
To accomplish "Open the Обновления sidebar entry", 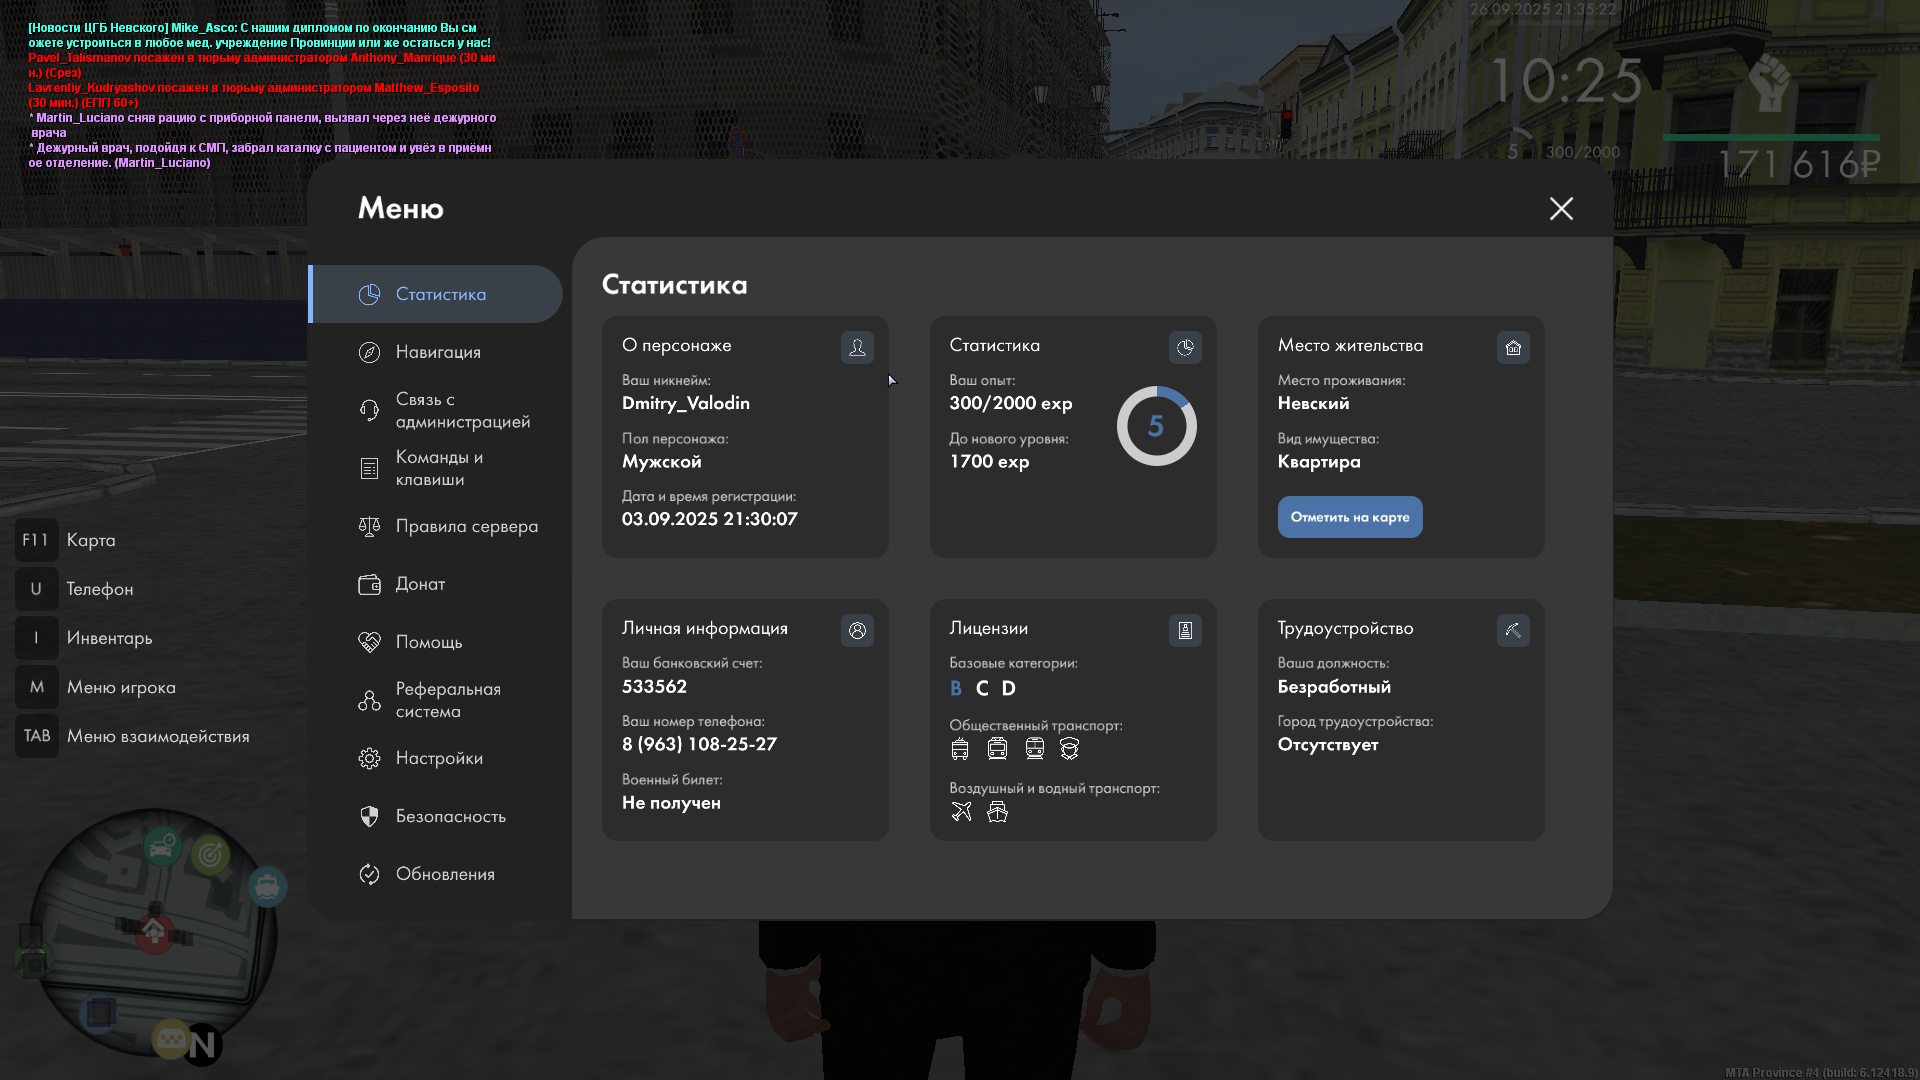I will pyautogui.click(x=444, y=874).
